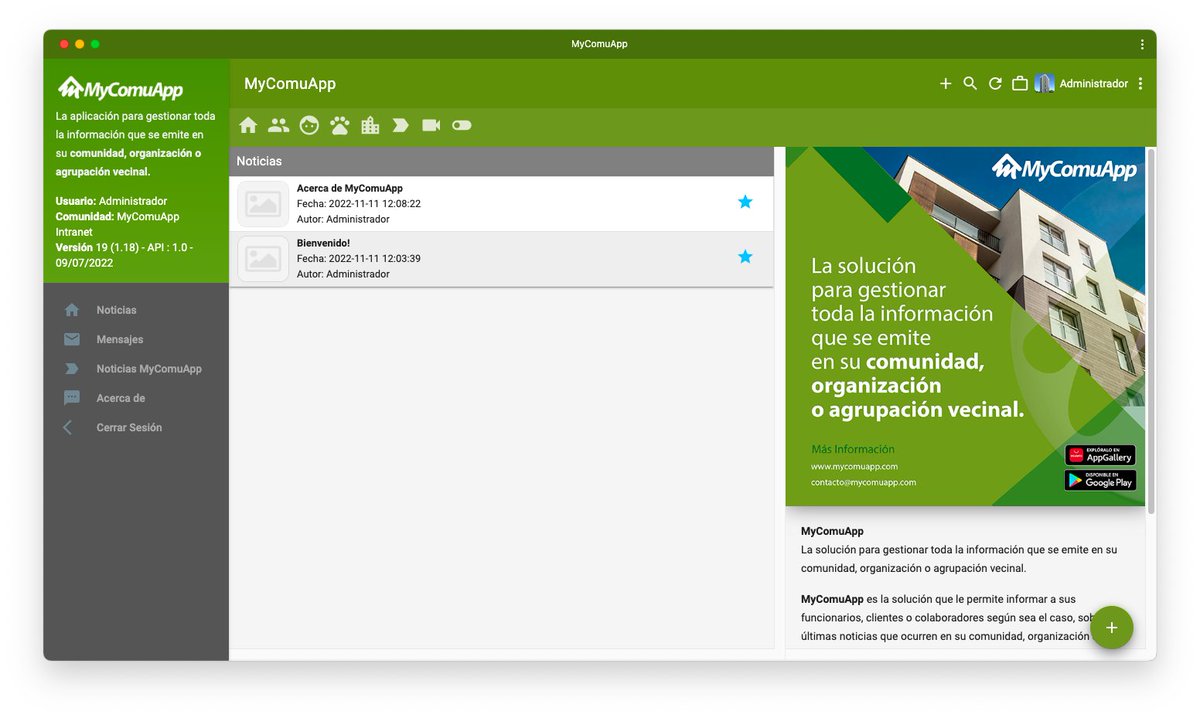Click the Noticias MyComuApp tag icon
The height and width of the screenshot is (718, 1200).
coord(71,369)
